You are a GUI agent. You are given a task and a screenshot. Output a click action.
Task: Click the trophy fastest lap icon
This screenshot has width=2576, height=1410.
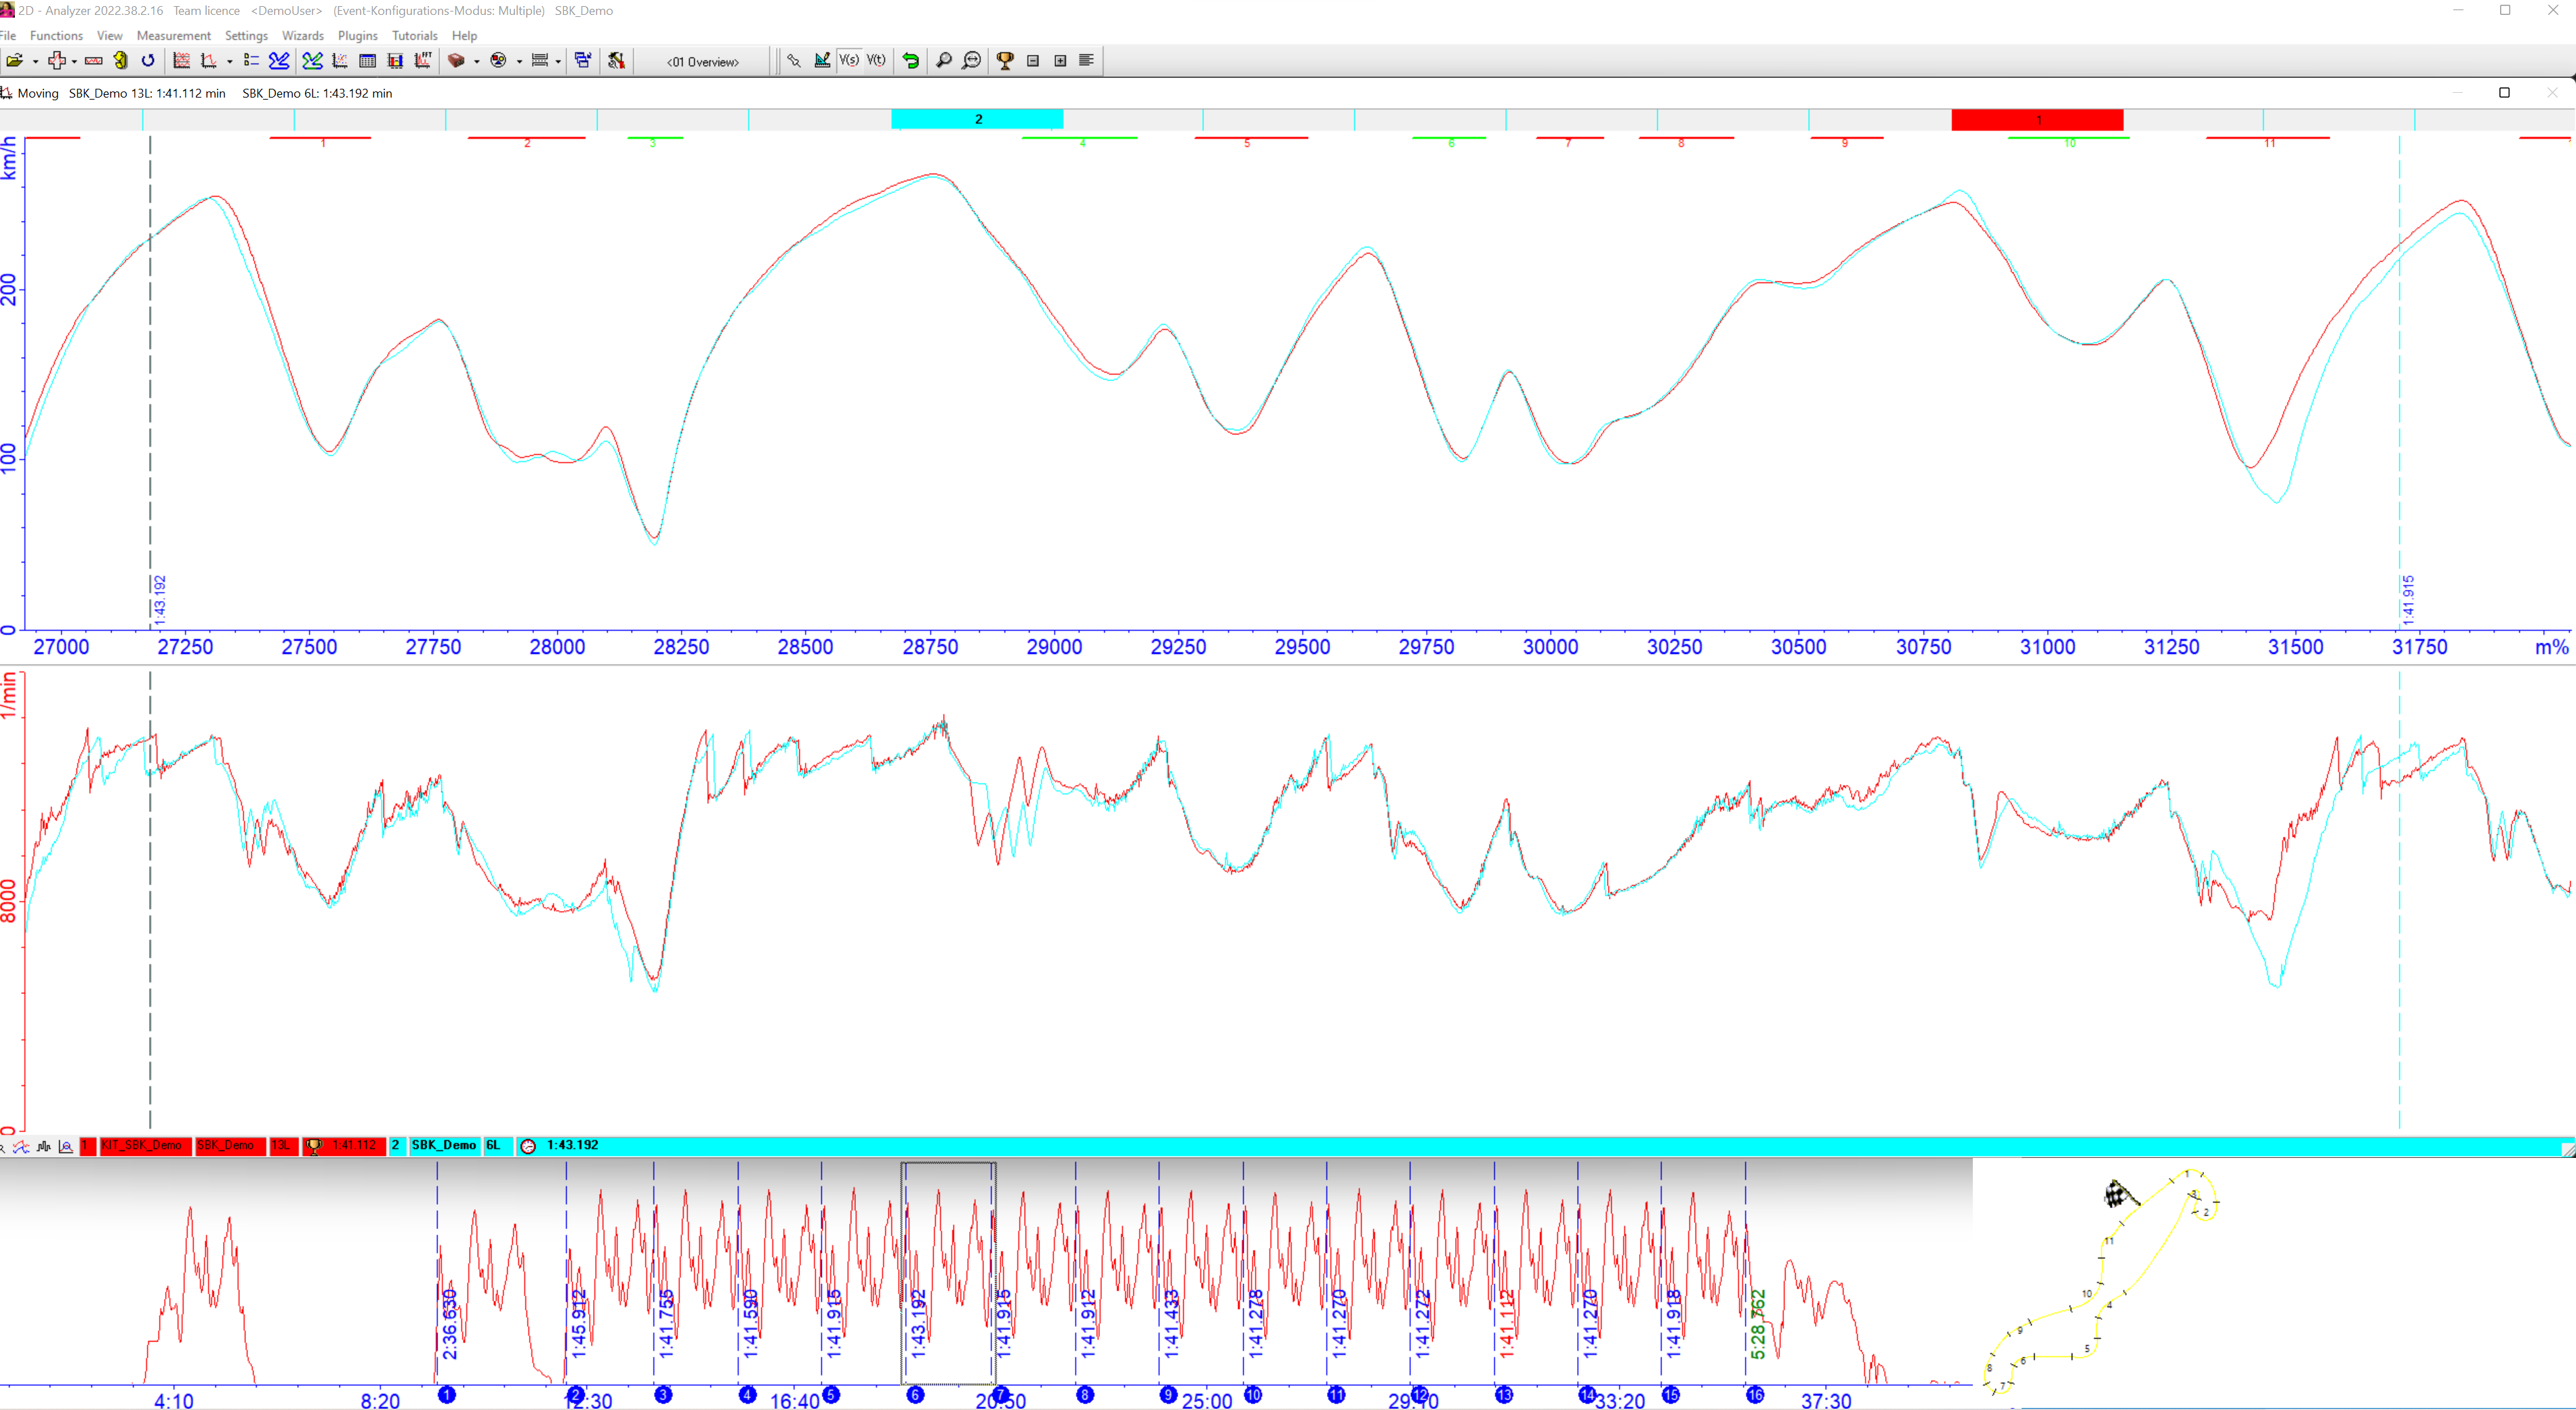pyautogui.click(x=1005, y=61)
